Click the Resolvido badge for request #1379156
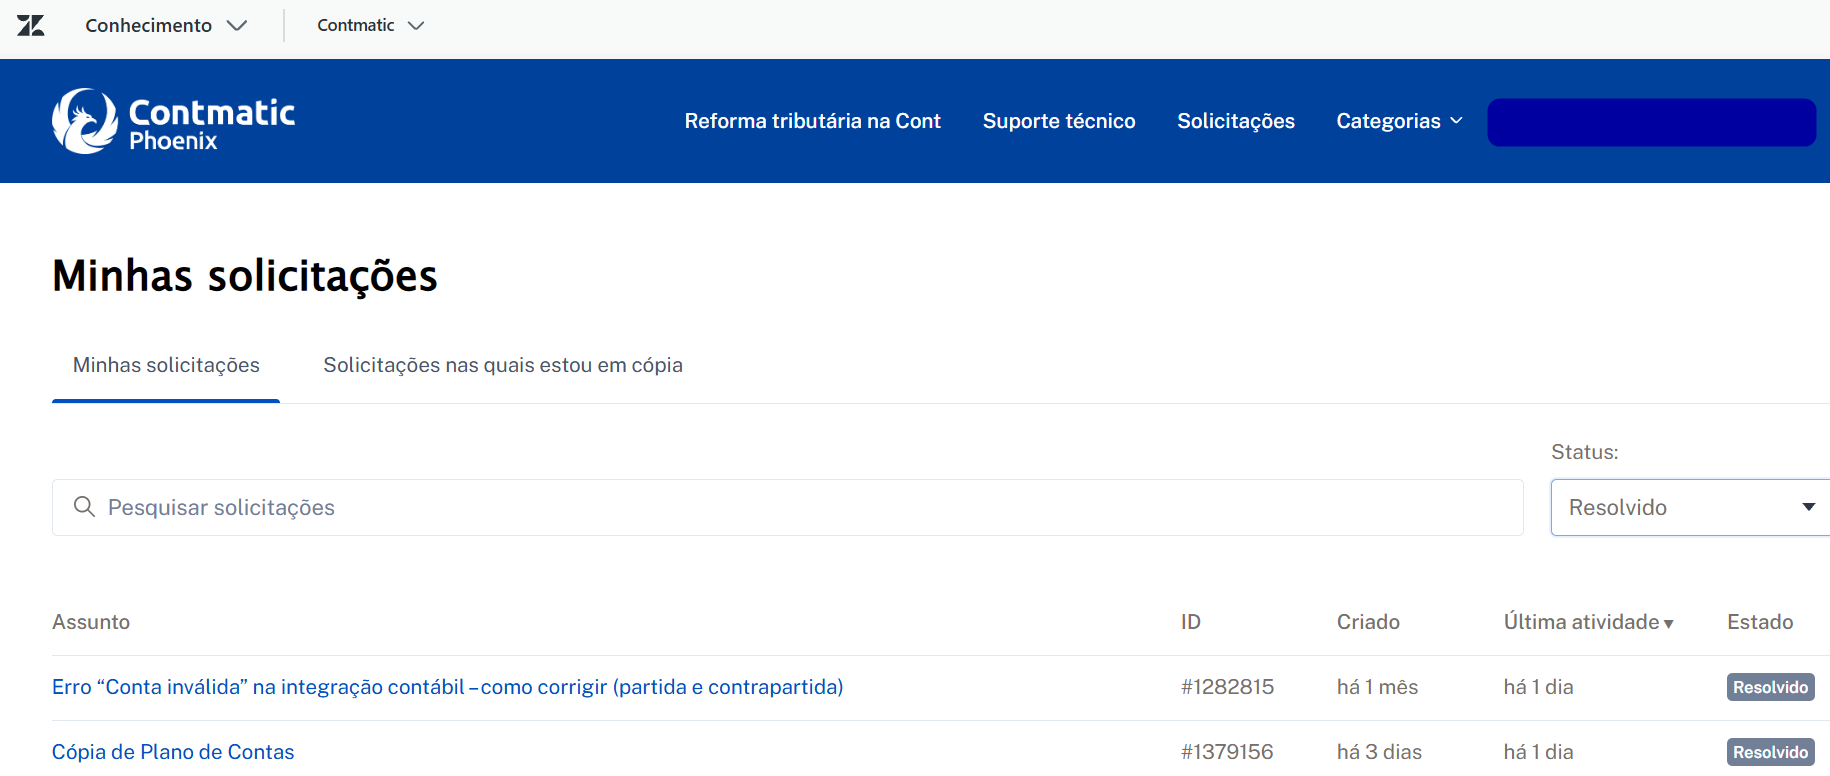Screen dimensions: 1830x776 pos(1770,752)
